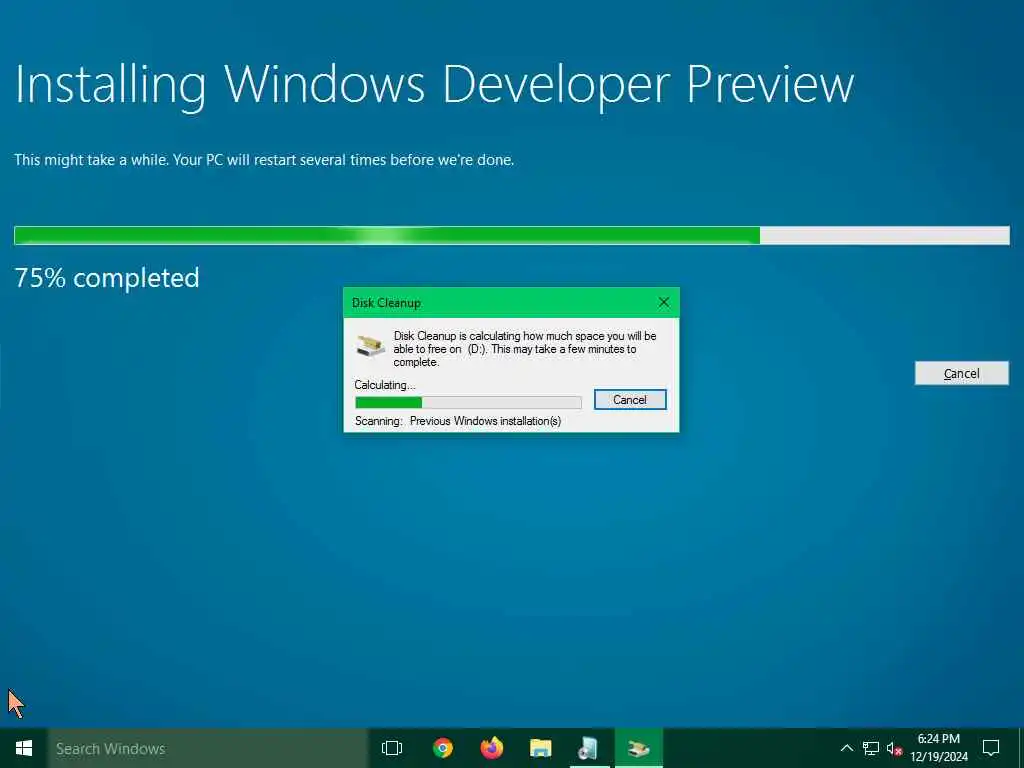
Task: Click the Disk Cleanup drive icon in dialog
Action: click(x=370, y=345)
